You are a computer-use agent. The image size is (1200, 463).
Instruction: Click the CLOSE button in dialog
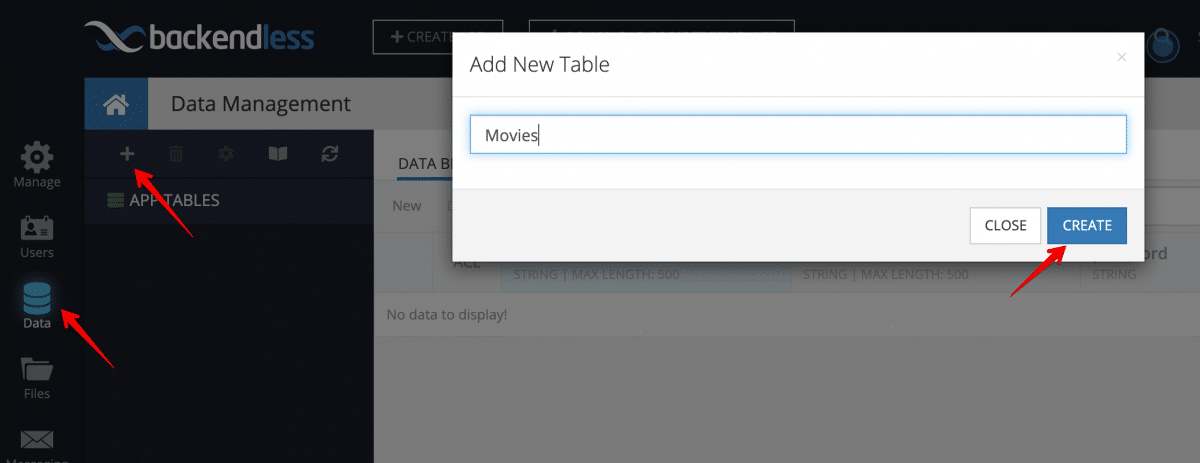click(1005, 225)
